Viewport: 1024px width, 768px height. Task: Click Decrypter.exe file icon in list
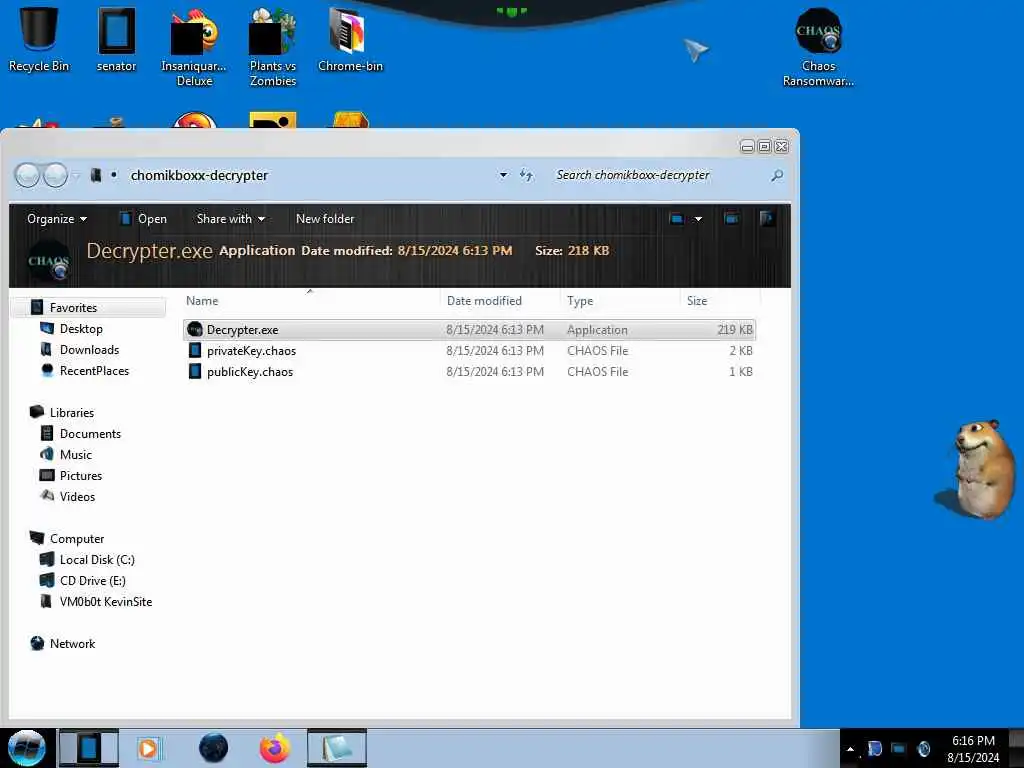click(x=195, y=329)
